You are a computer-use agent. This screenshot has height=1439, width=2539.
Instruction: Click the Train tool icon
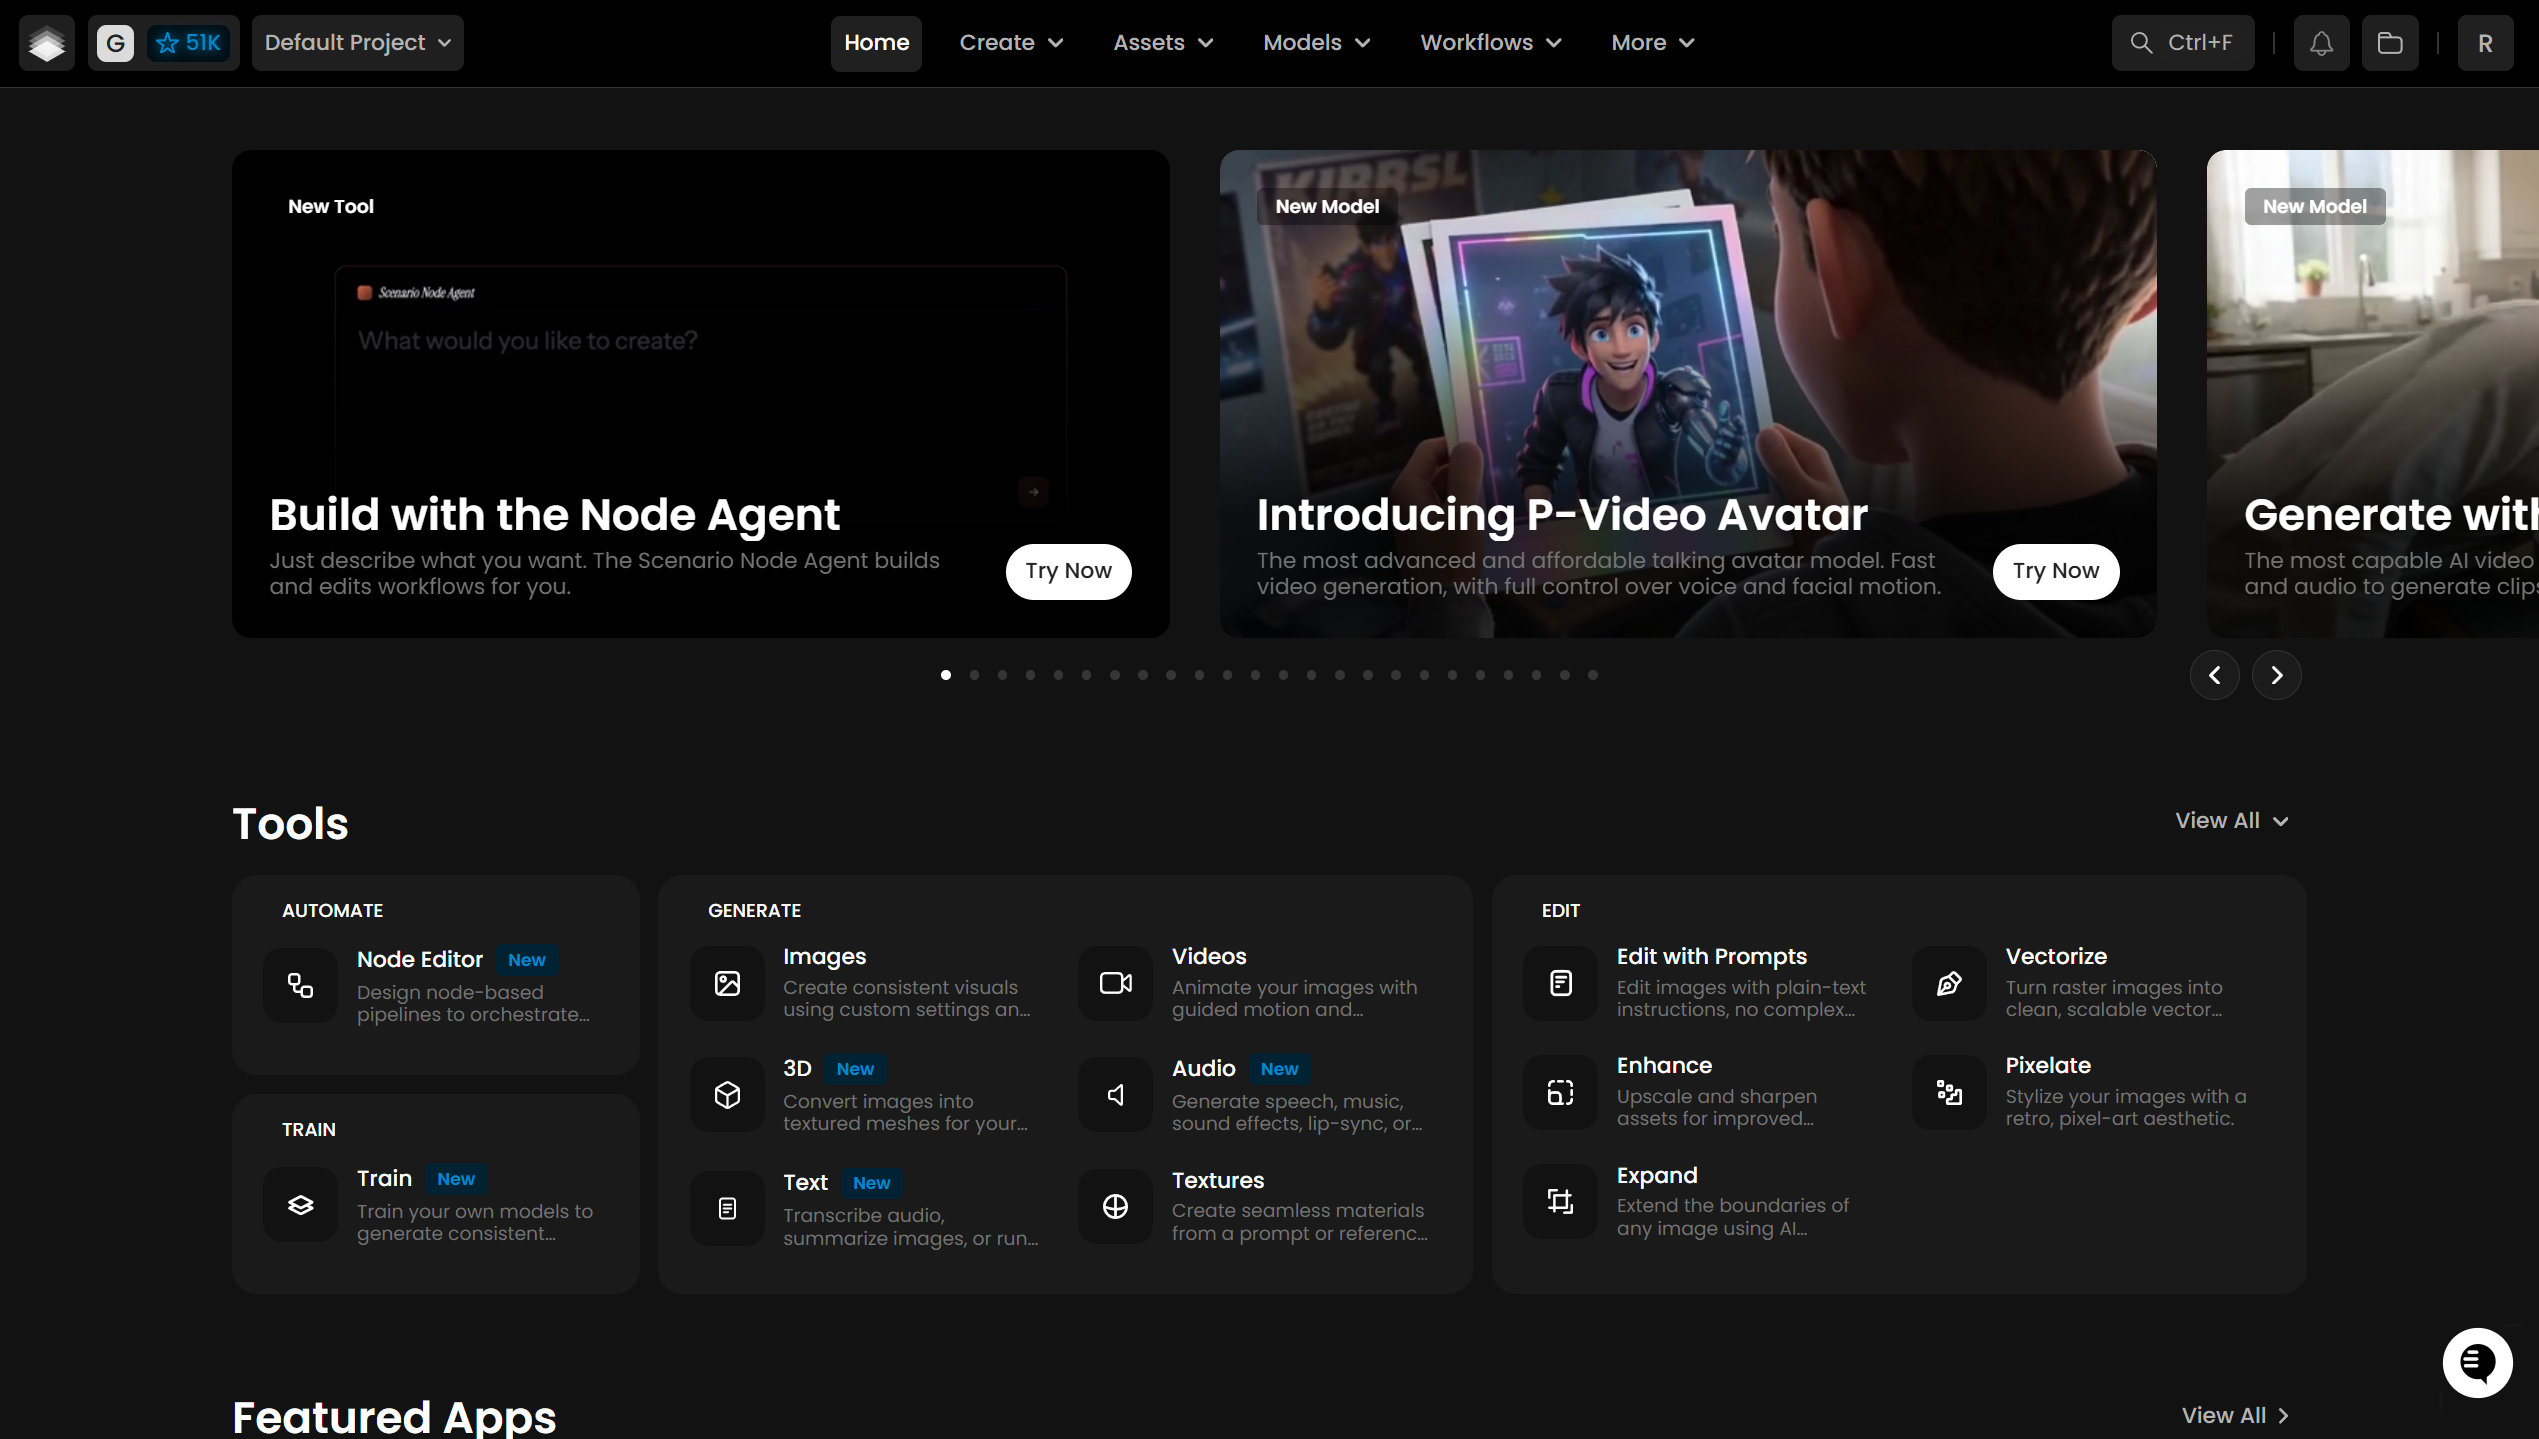[x=300, y=1205]
